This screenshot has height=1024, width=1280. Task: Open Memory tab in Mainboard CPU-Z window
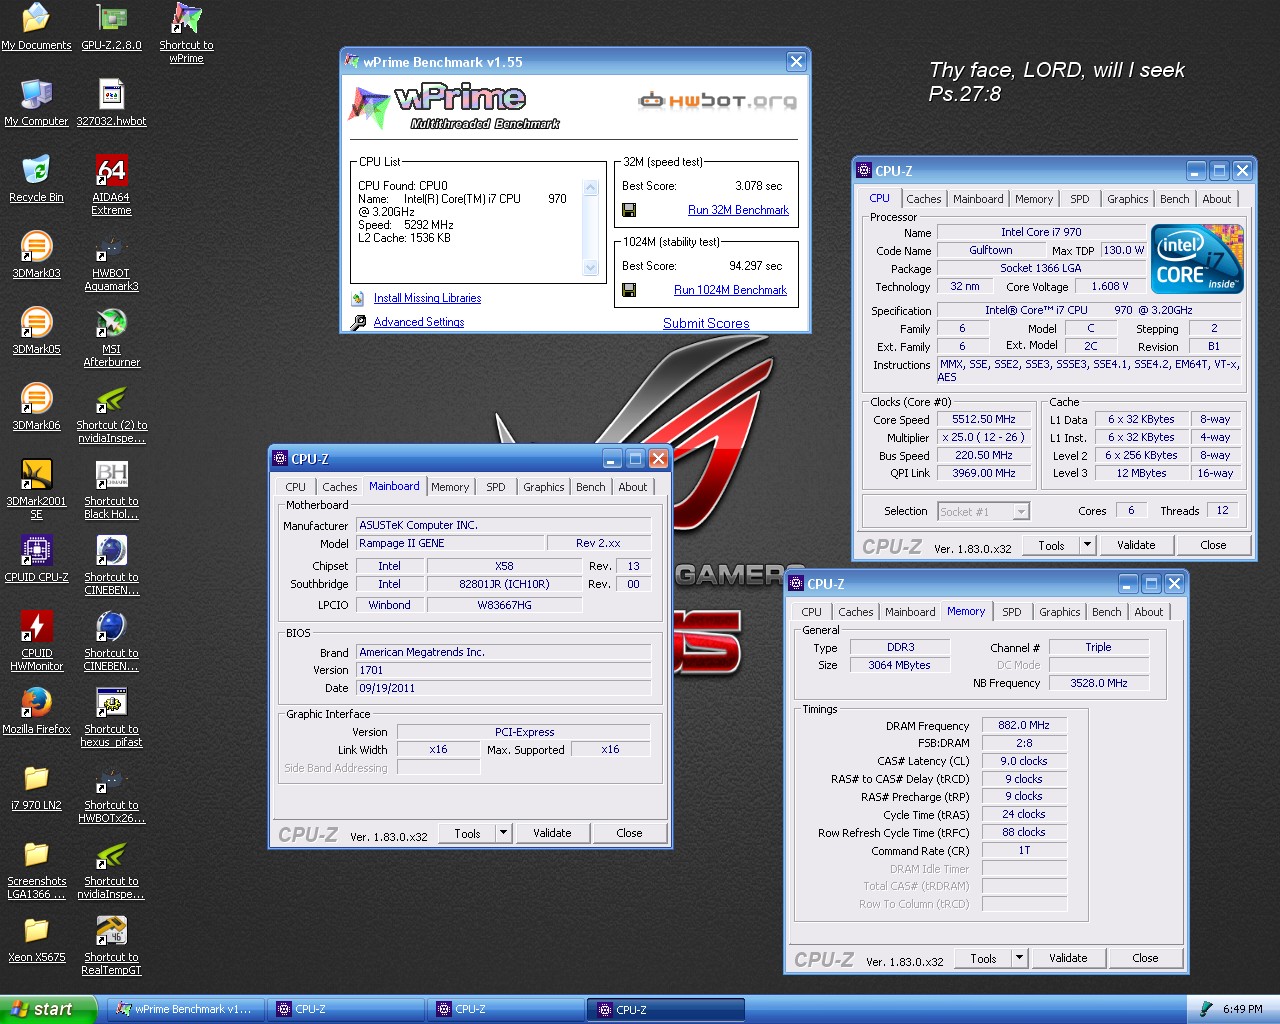pyautogui.click(x=450, y=487)
